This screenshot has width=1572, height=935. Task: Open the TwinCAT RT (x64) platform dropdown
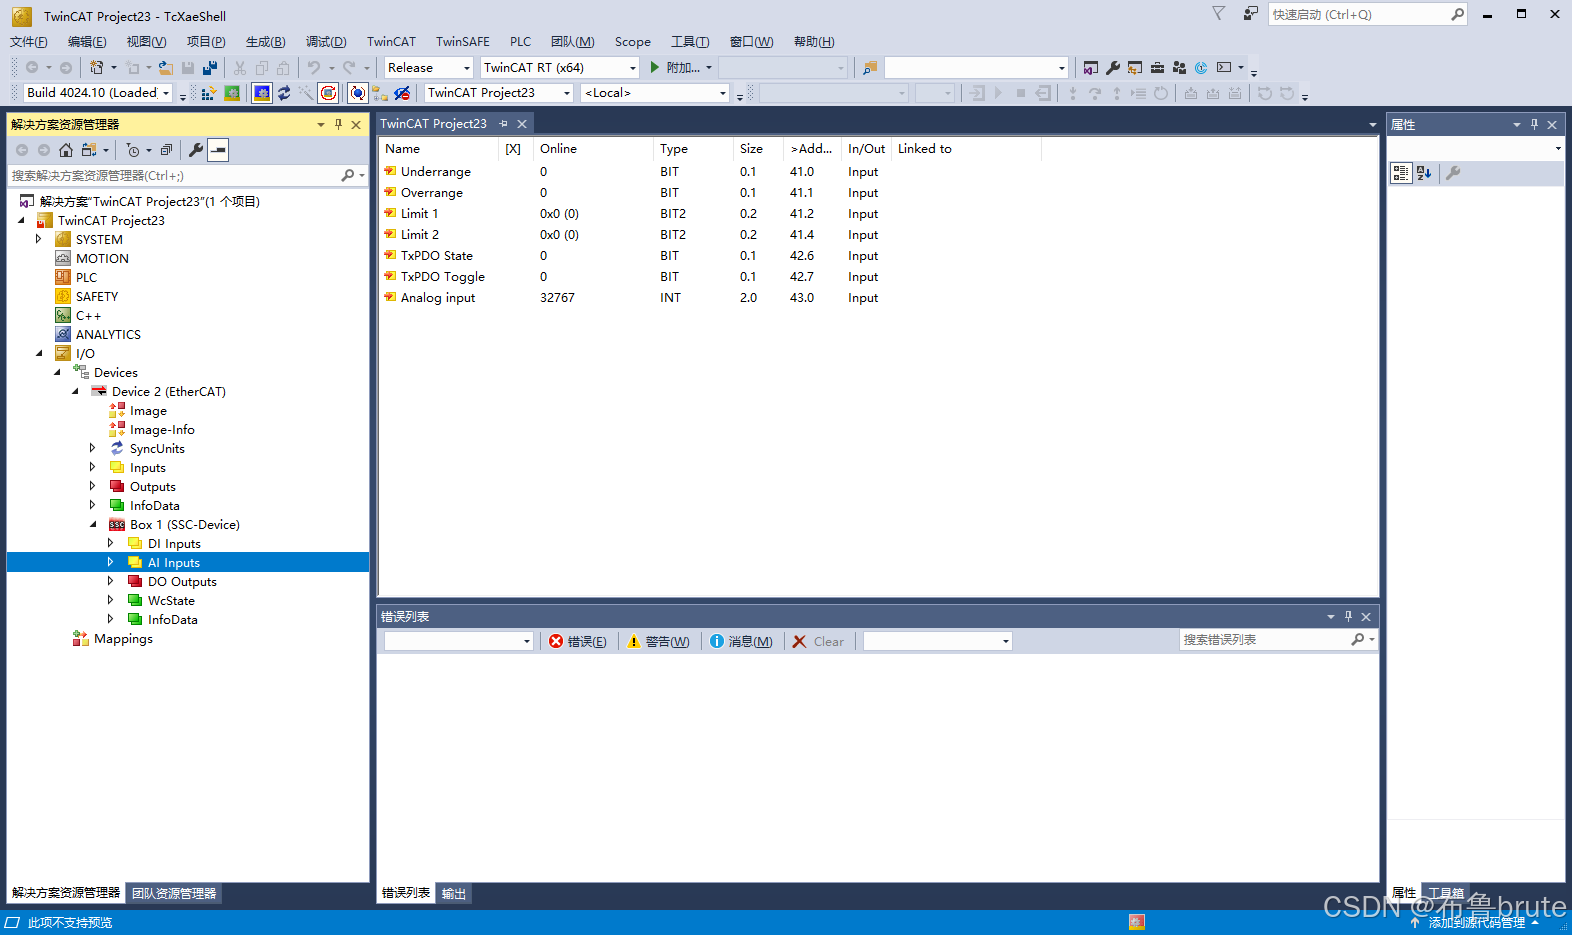click(559, 68)
